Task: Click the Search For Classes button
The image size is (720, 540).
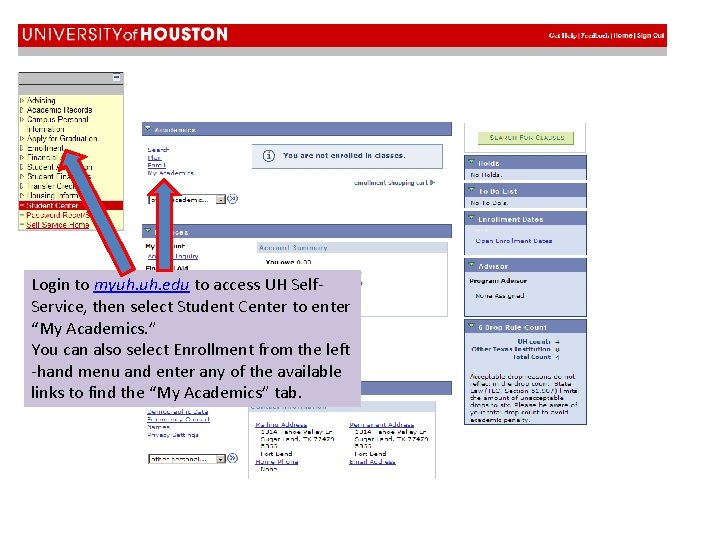Action: pyautogui.click(x=526, y=138)
